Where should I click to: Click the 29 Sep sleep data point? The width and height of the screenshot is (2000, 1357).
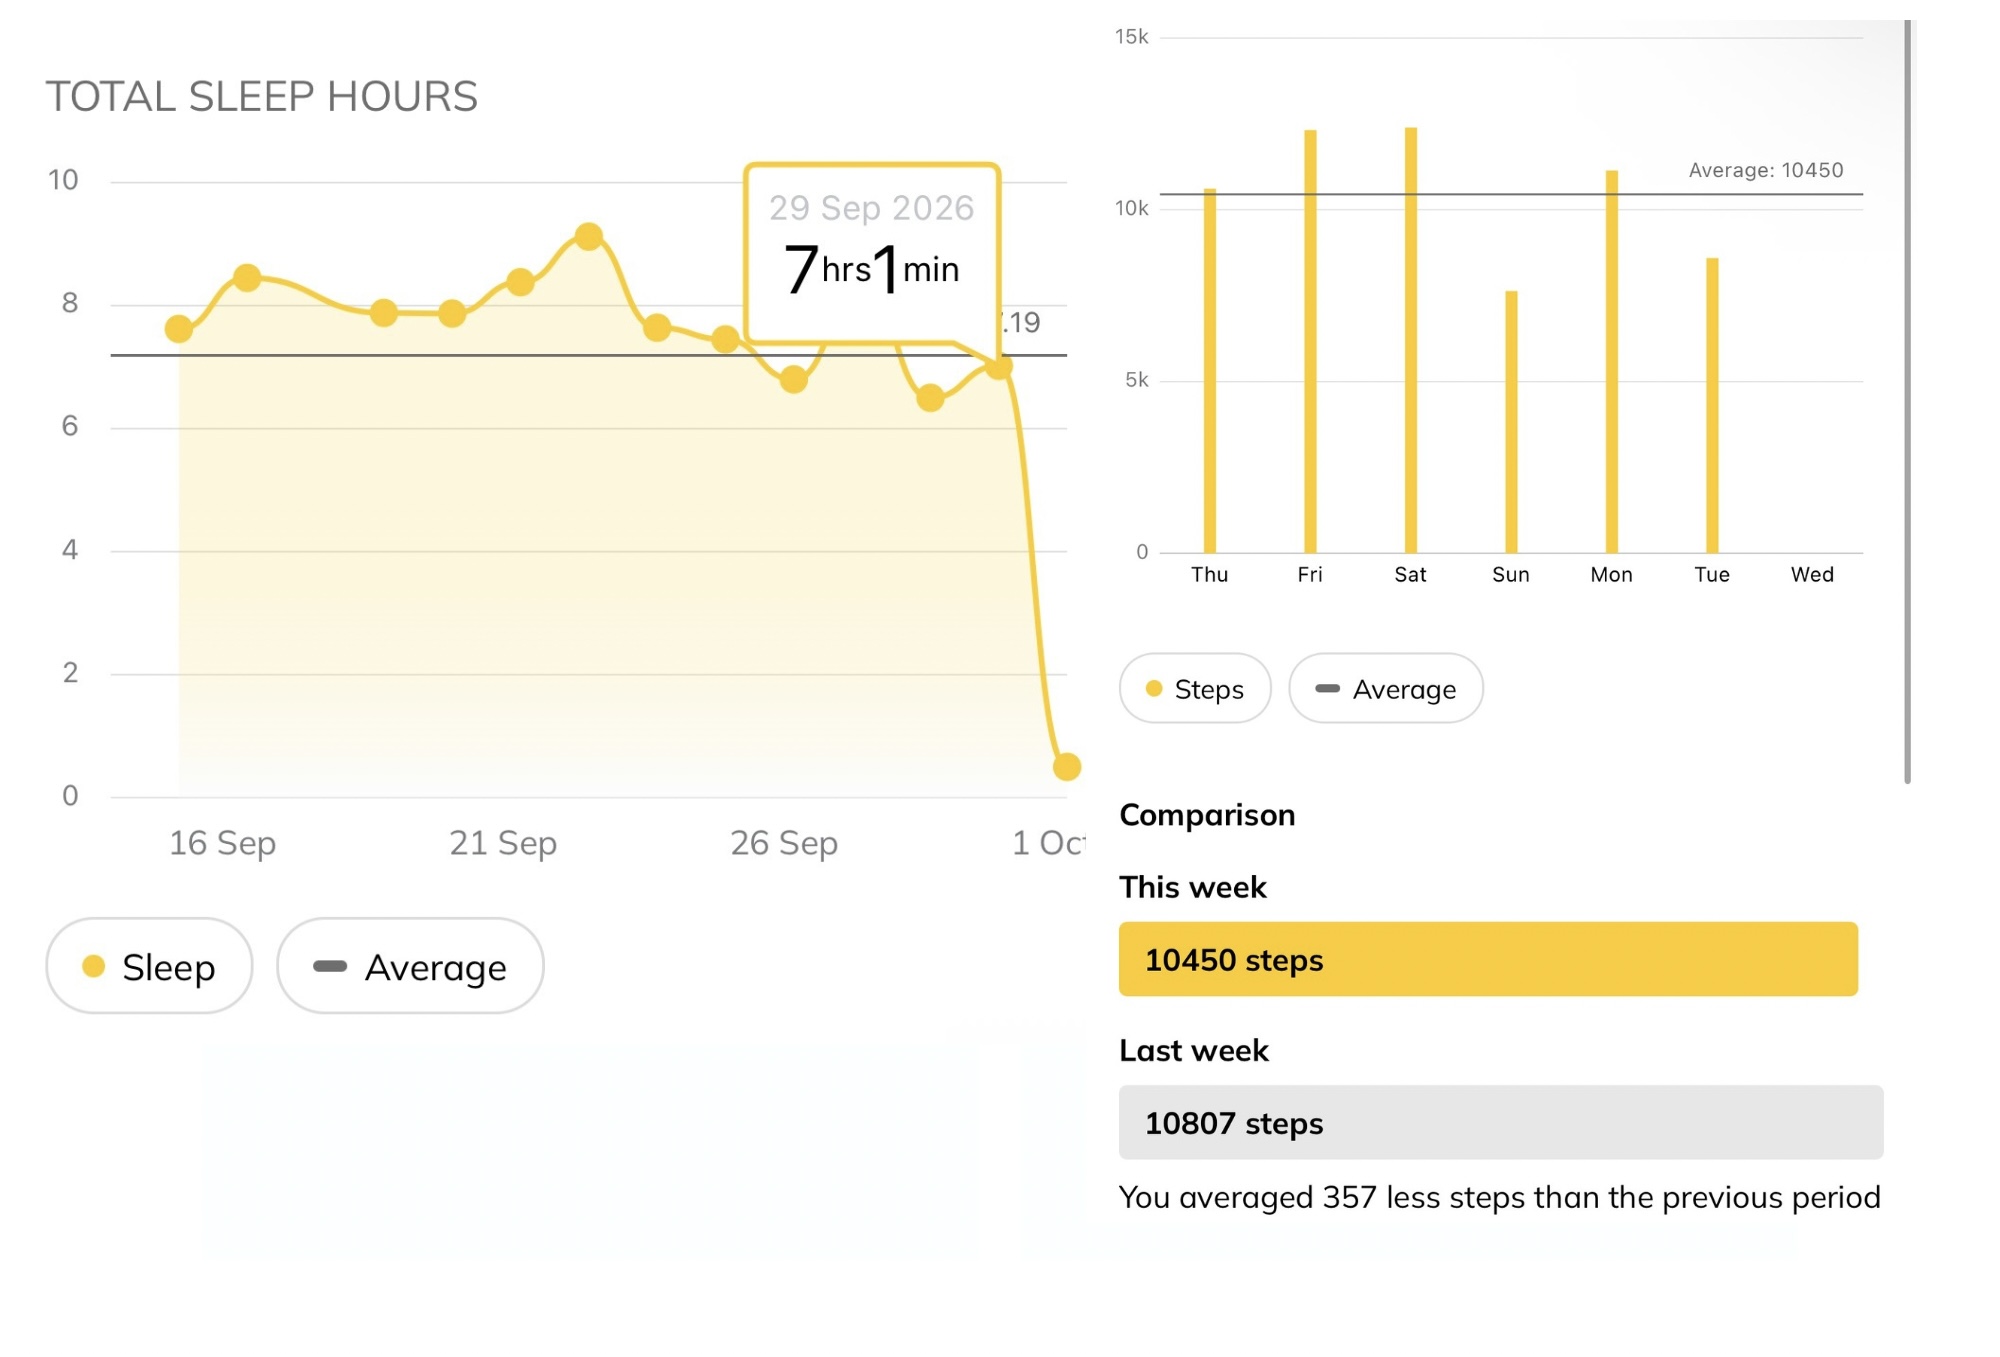coord(999,367)
